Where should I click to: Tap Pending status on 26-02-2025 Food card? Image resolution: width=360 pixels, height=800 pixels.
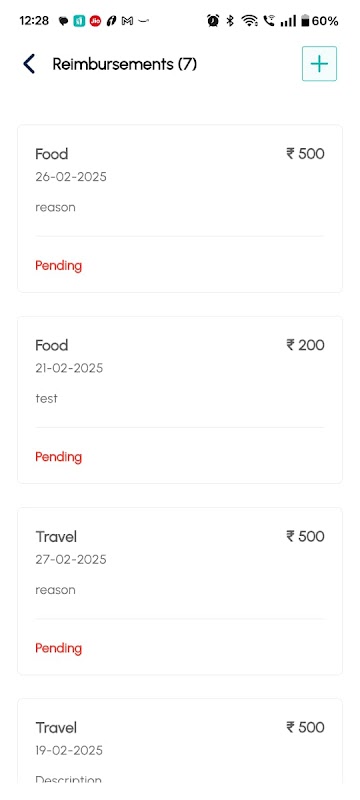tap(59, 266)
